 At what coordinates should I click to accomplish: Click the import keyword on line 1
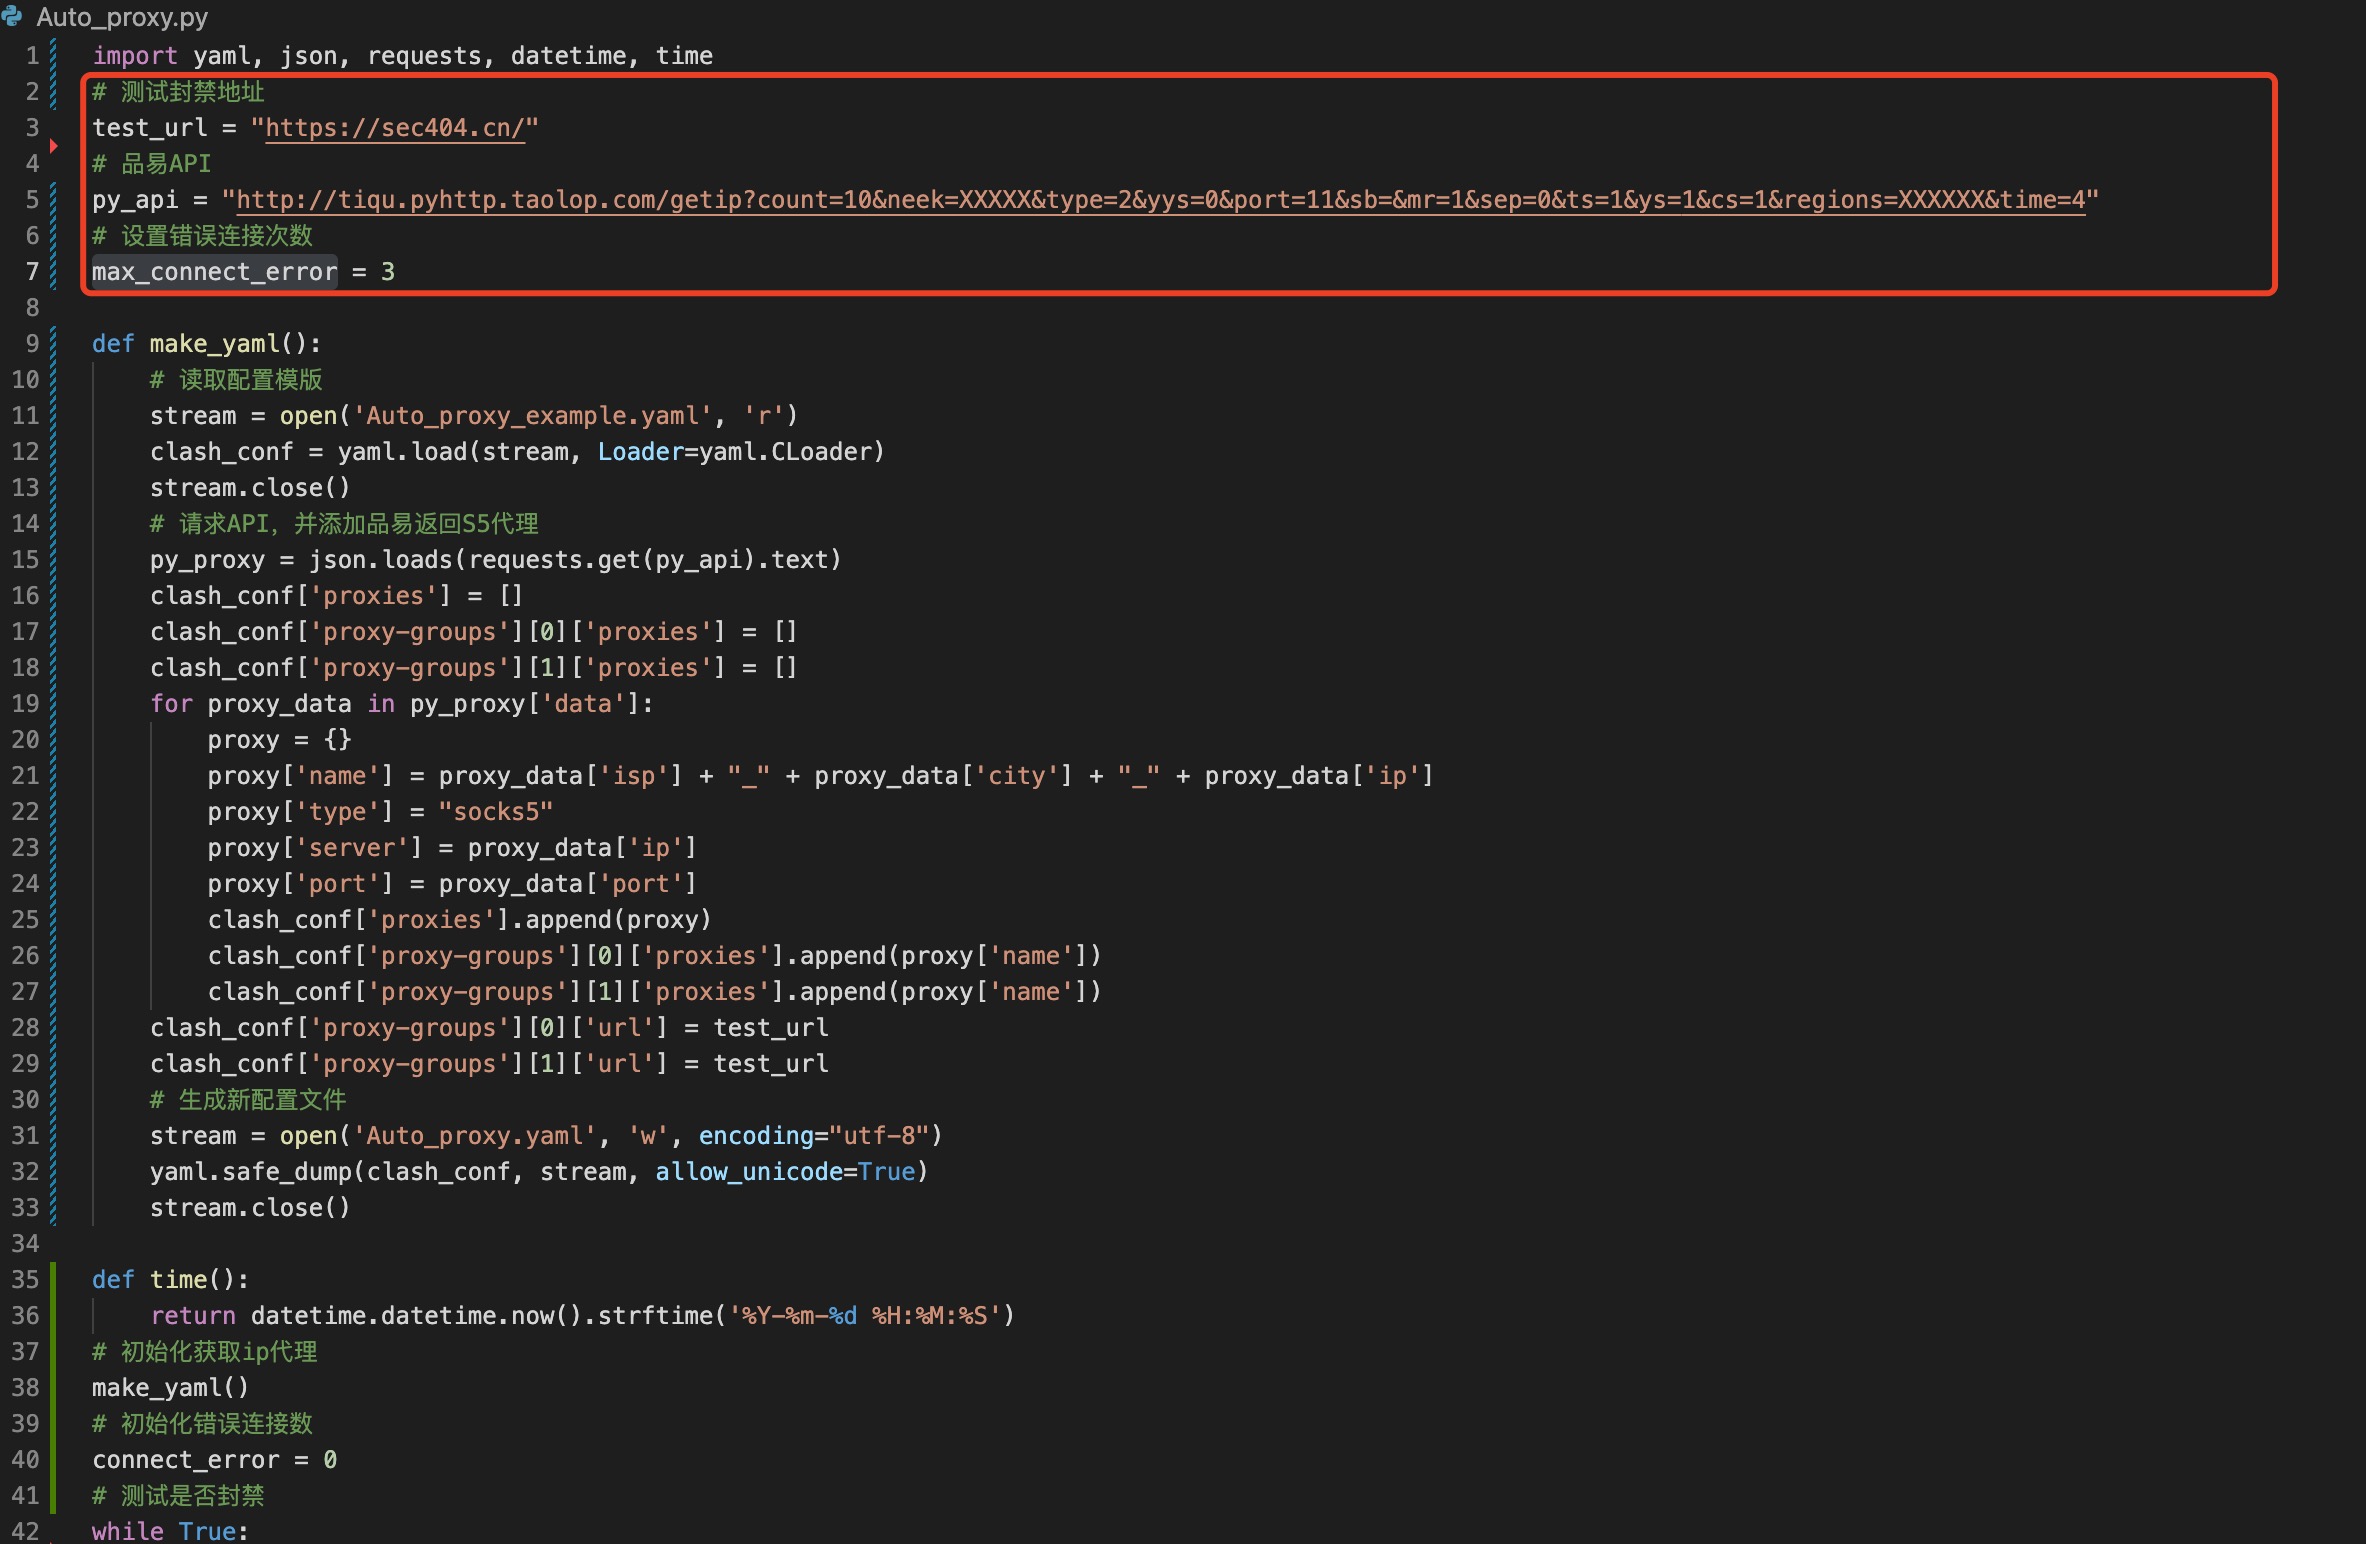click(135, 56)
